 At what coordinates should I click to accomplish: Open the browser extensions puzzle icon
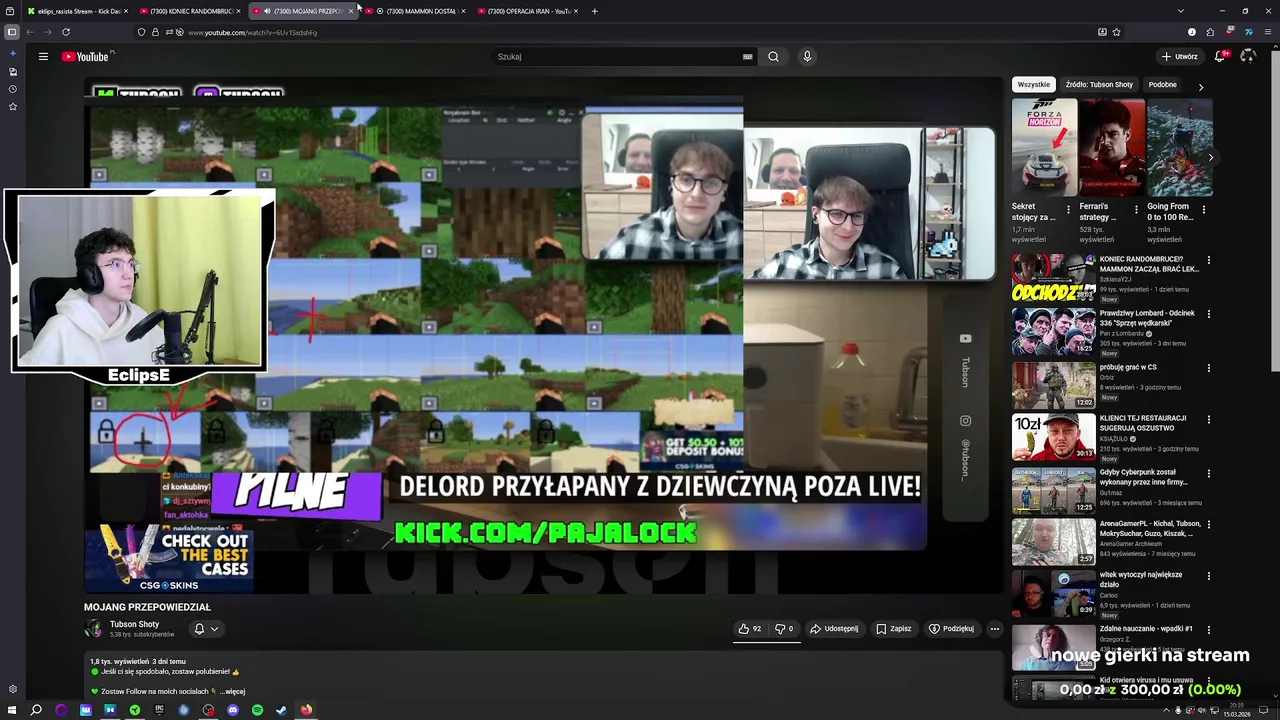pyautogui.click(x=1210, y=32)
